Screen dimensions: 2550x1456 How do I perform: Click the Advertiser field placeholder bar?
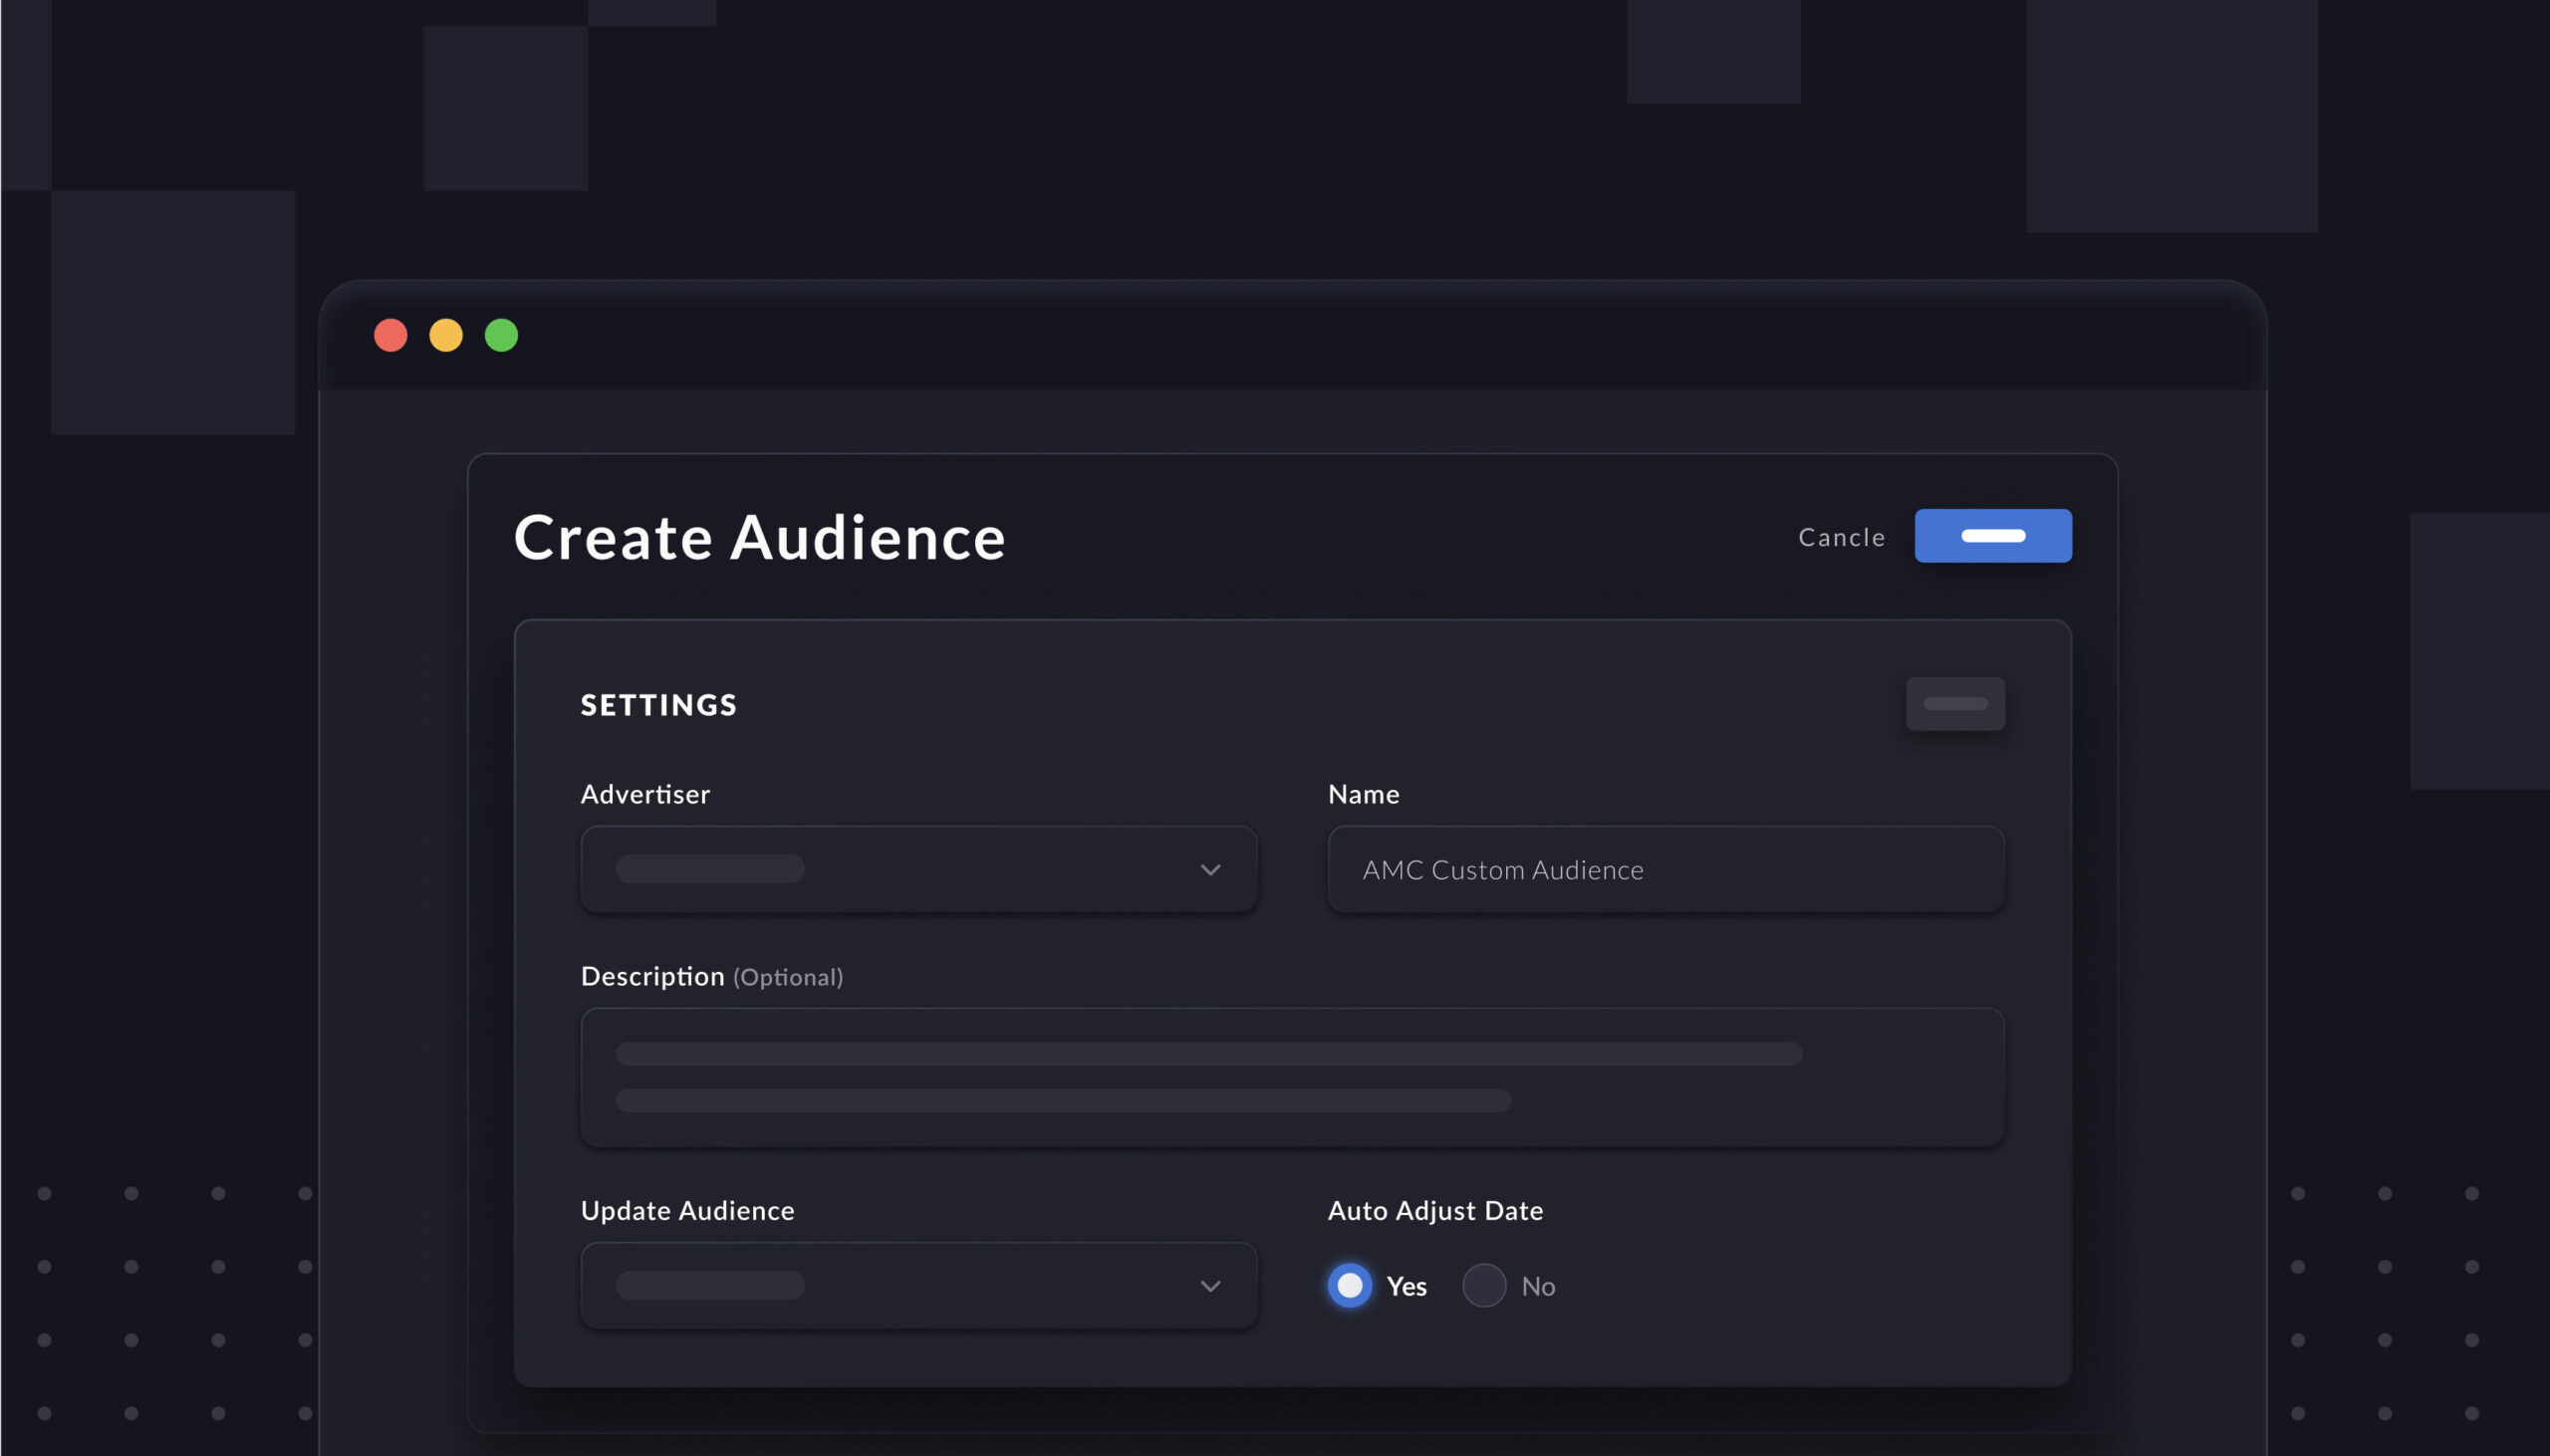[710, 869]
